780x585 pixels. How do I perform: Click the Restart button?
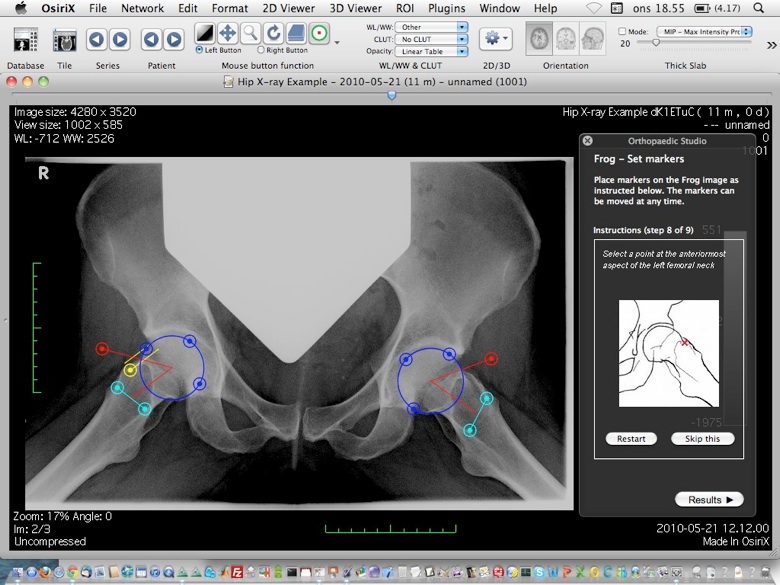(631, 439)
